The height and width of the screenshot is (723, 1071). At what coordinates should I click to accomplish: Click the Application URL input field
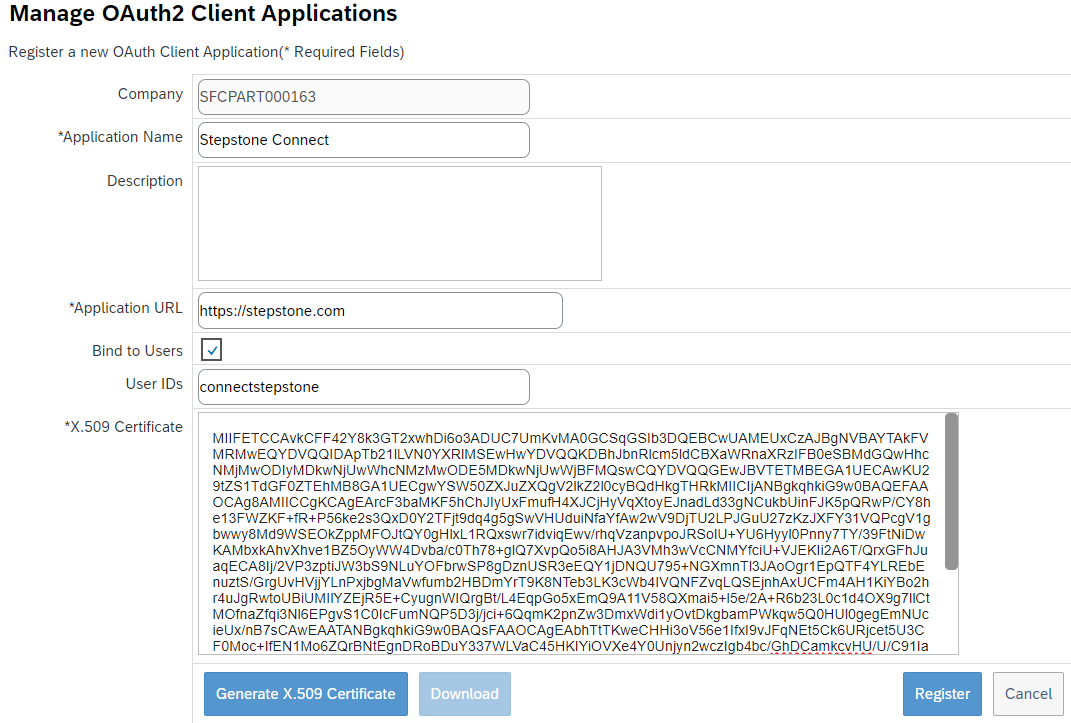(380, 310)
